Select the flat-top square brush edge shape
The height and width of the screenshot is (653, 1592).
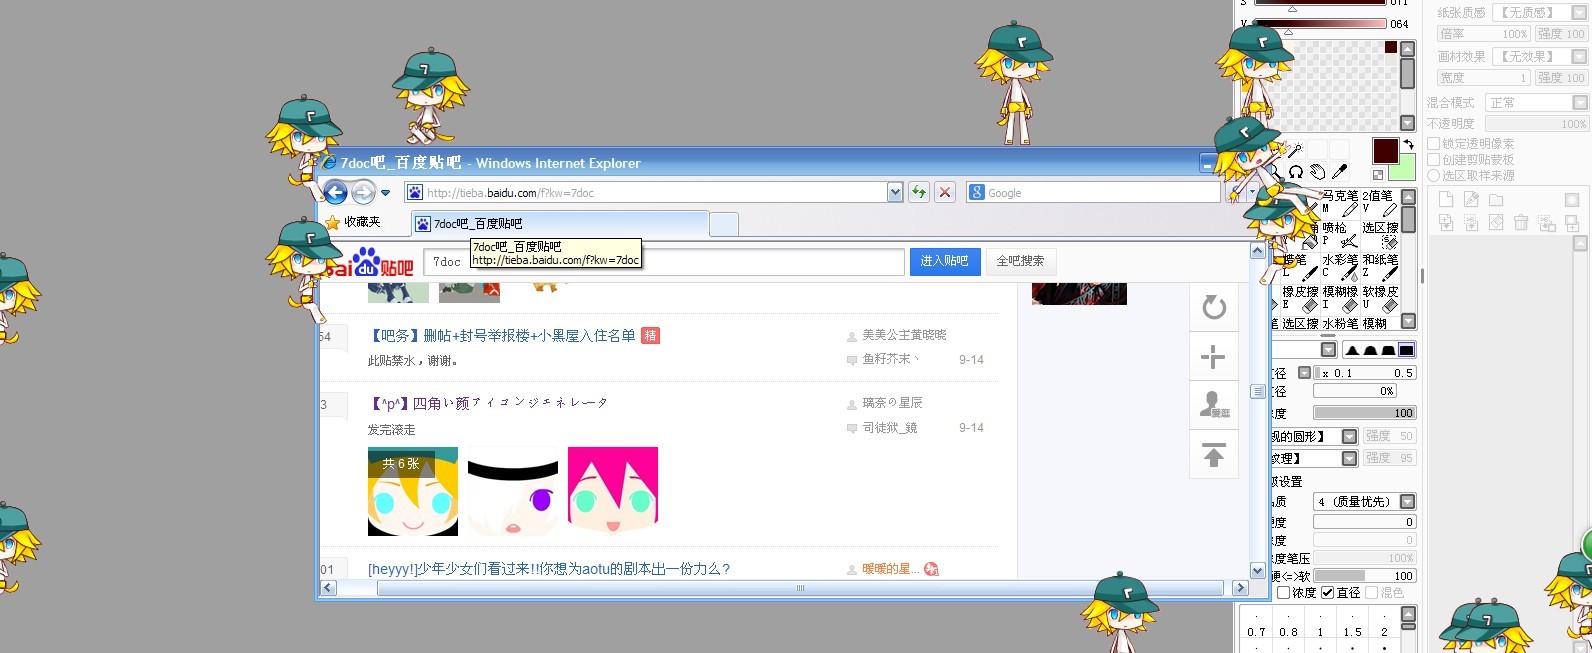[x=1406, y=350]
